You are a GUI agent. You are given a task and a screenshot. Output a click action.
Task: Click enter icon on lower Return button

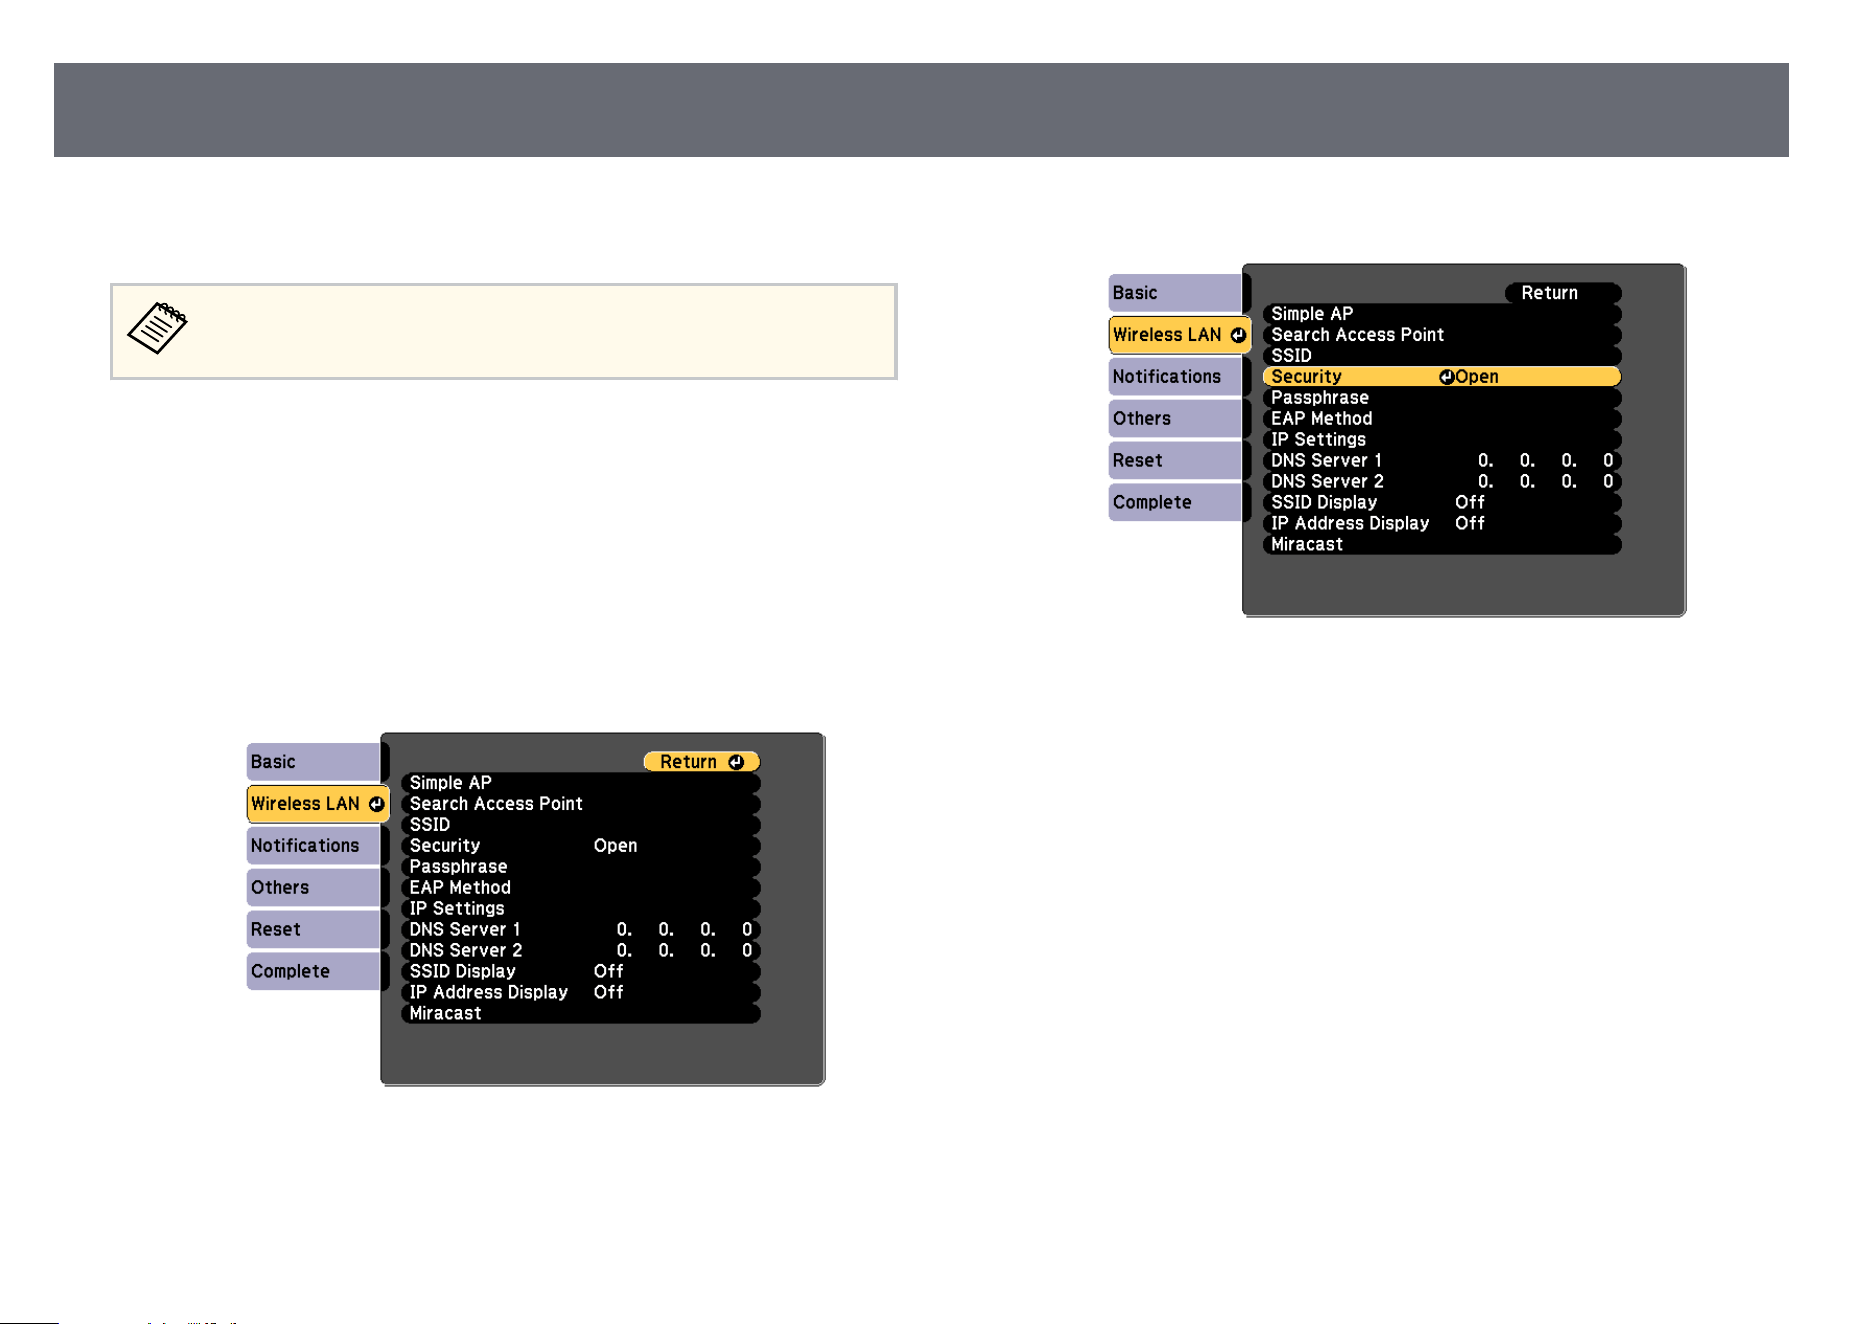[737, 762]
